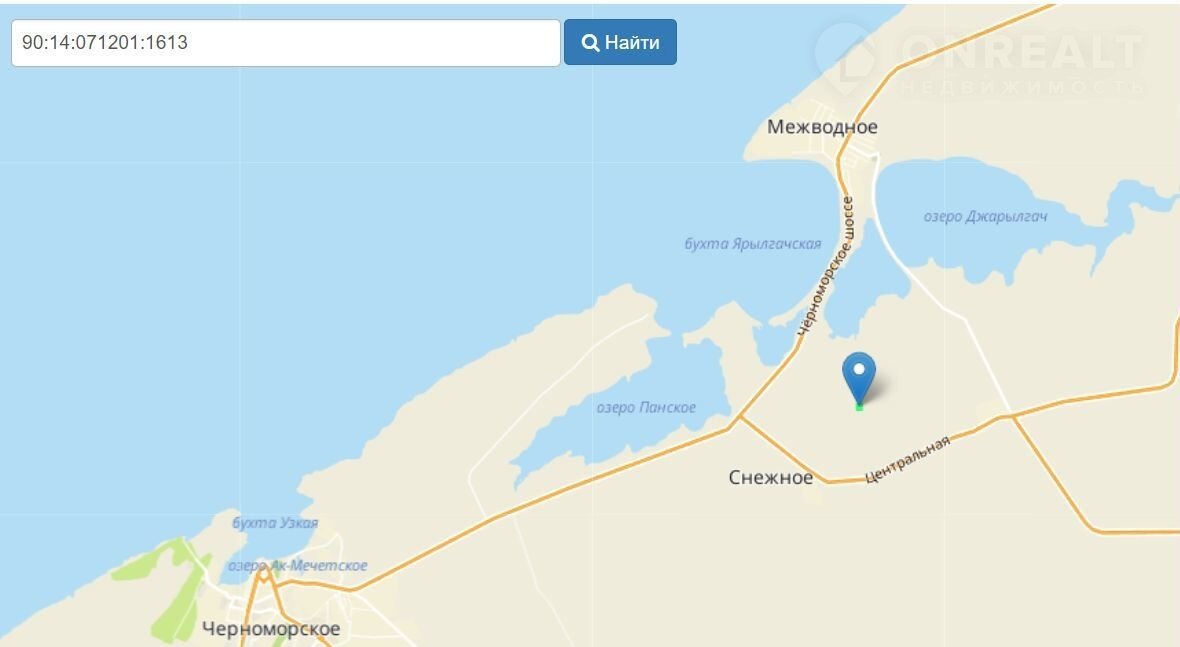This screenshot has height=647, width=1180.
Task: Click the Найти search button
Action: 620,42
